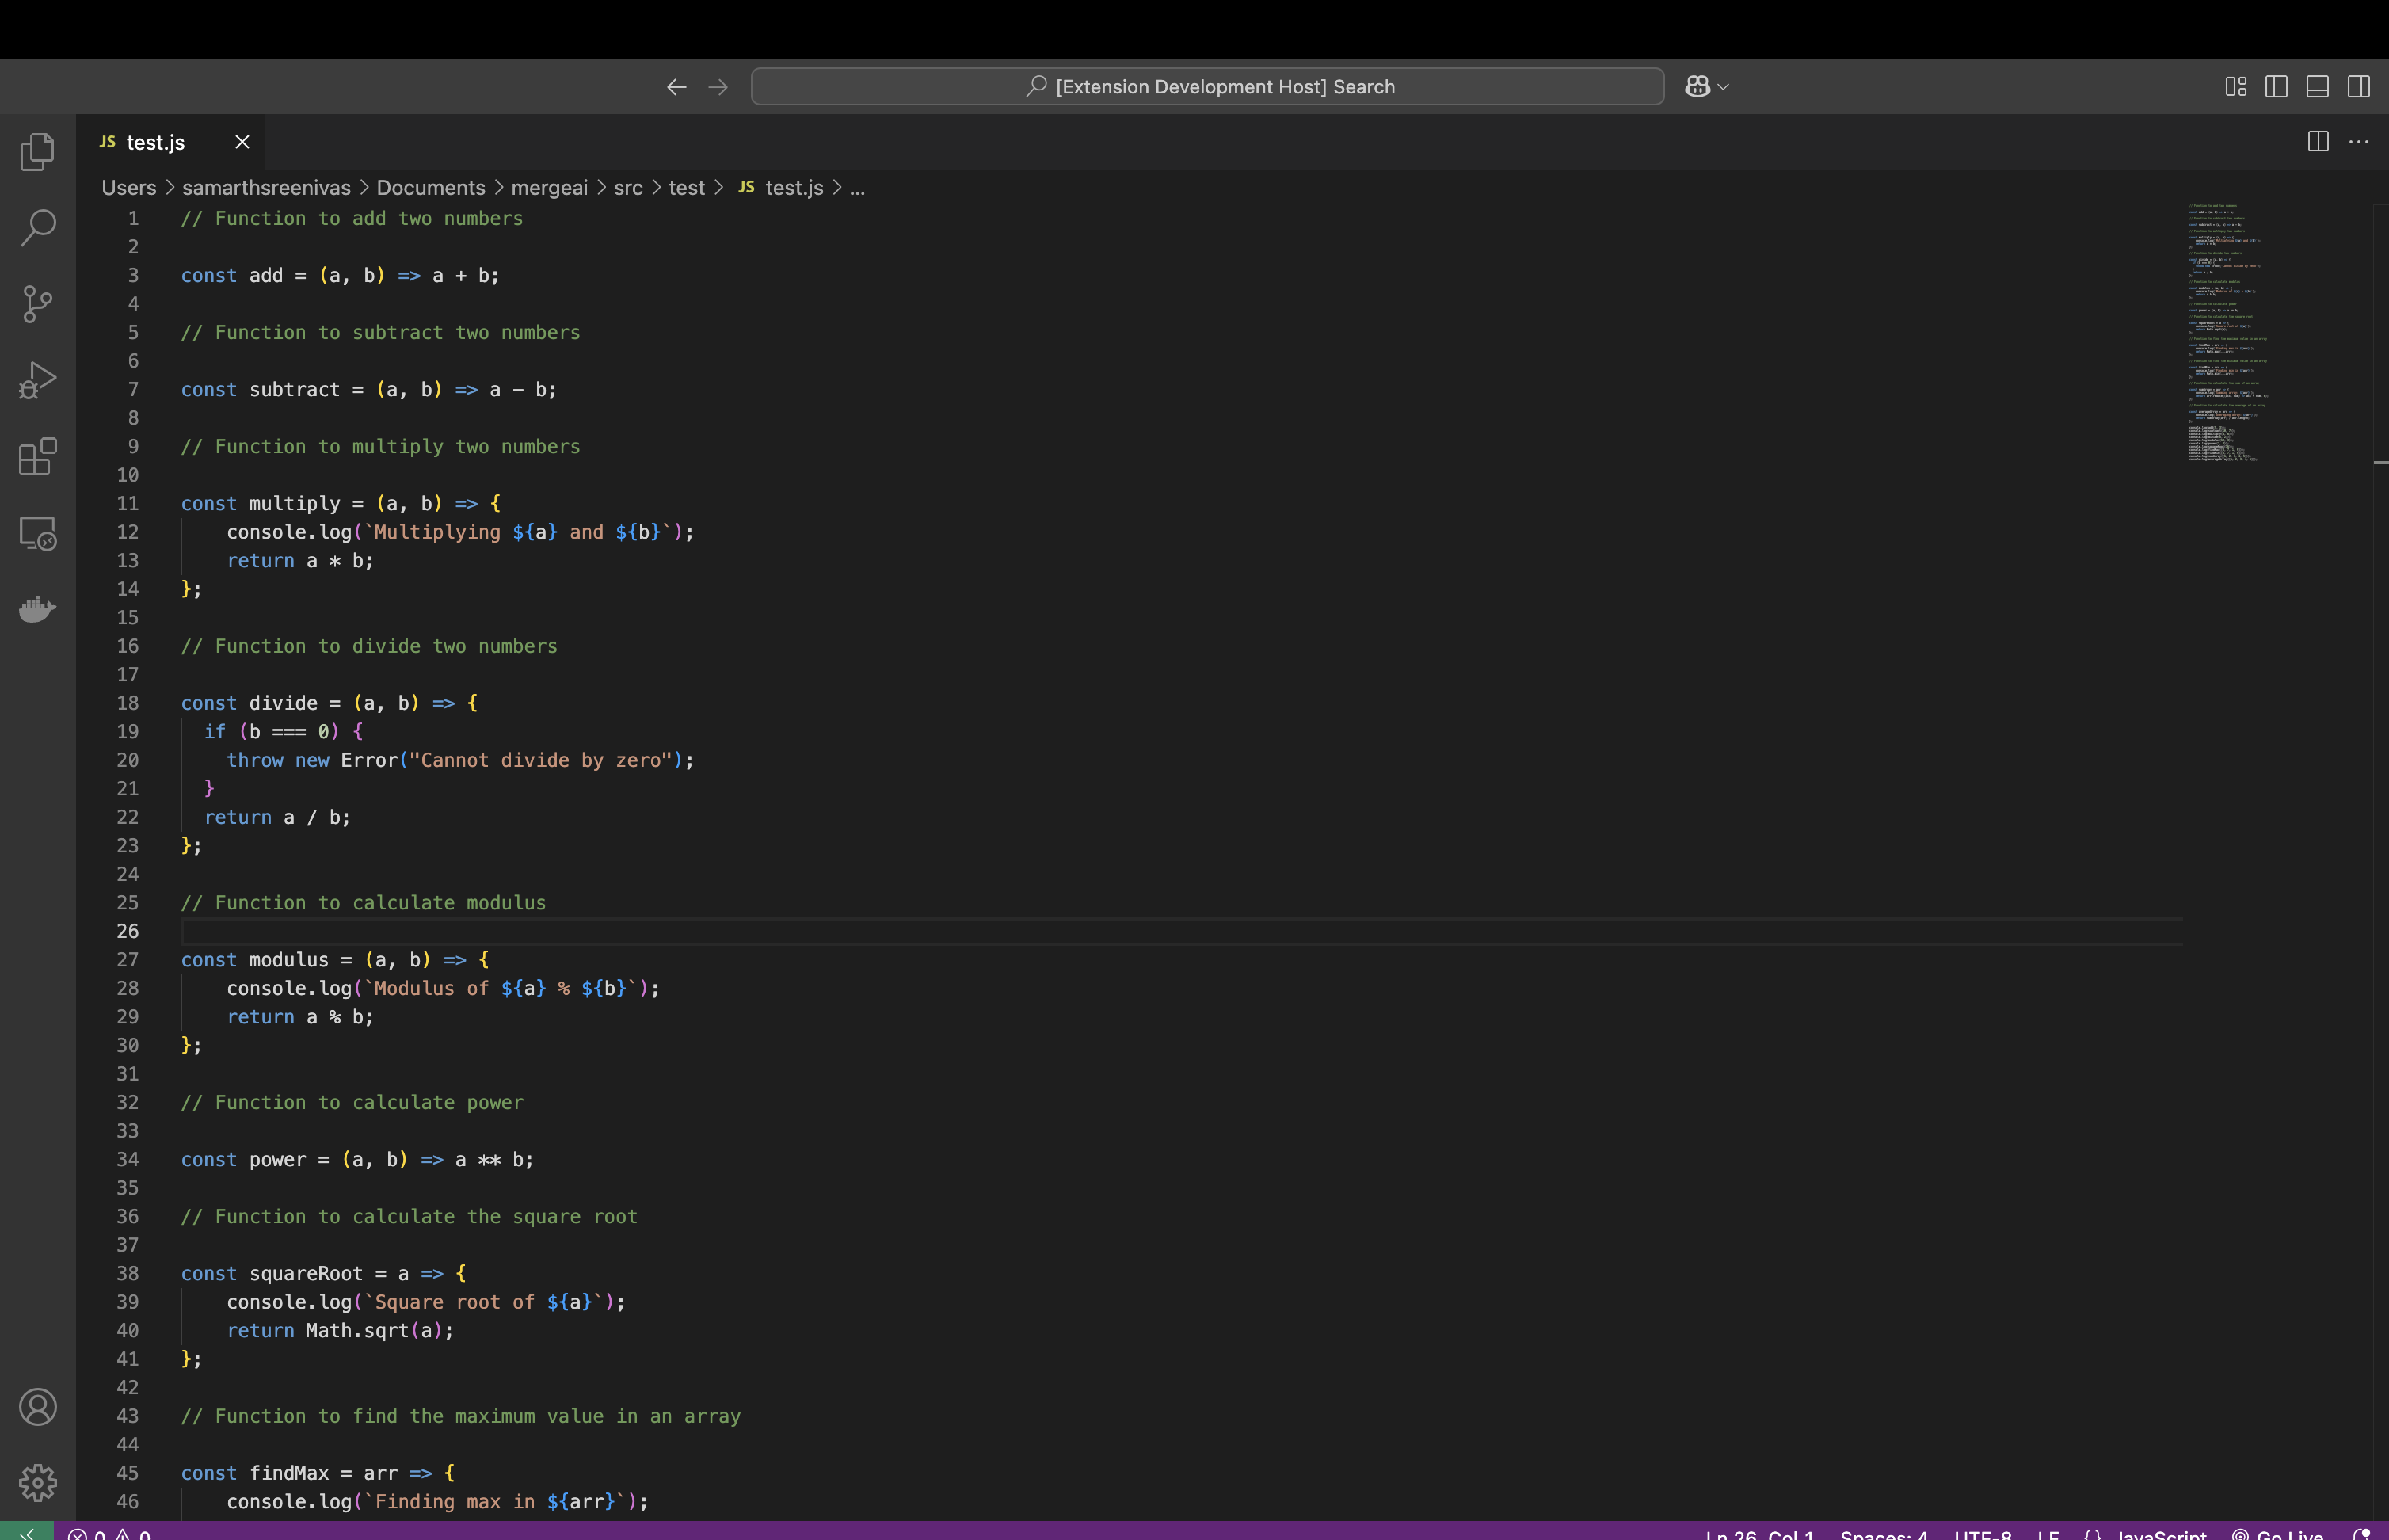The image size is (2389, 1540).
Task: Click the Go Back navigation arrow
Action: pos(676,87)
